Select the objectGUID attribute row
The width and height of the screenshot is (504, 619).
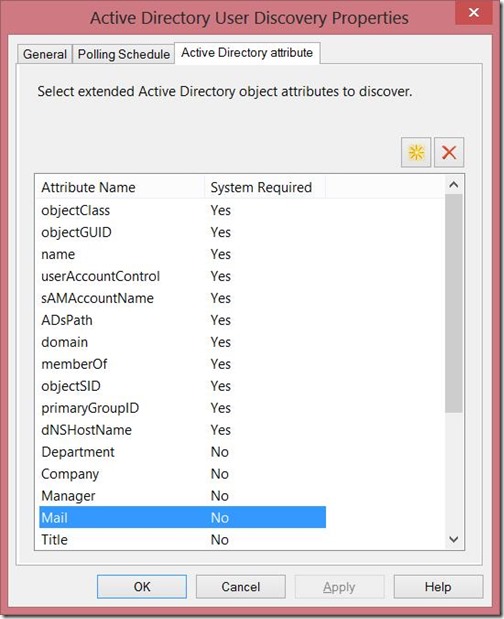pos(182,232)
